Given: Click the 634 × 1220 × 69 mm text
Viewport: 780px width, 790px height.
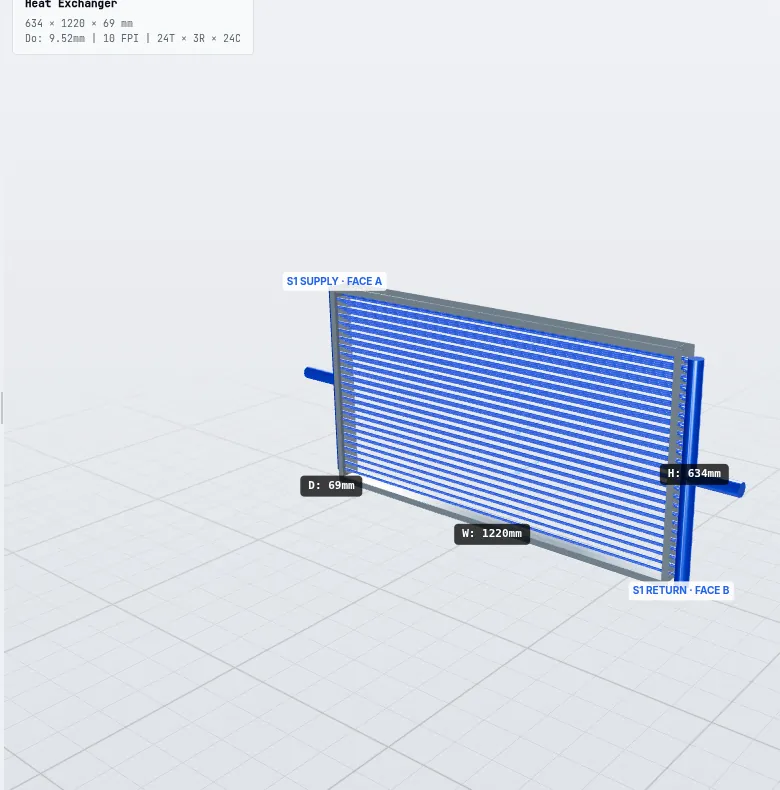Looking at the screenshot, I should tap(79, 24).
